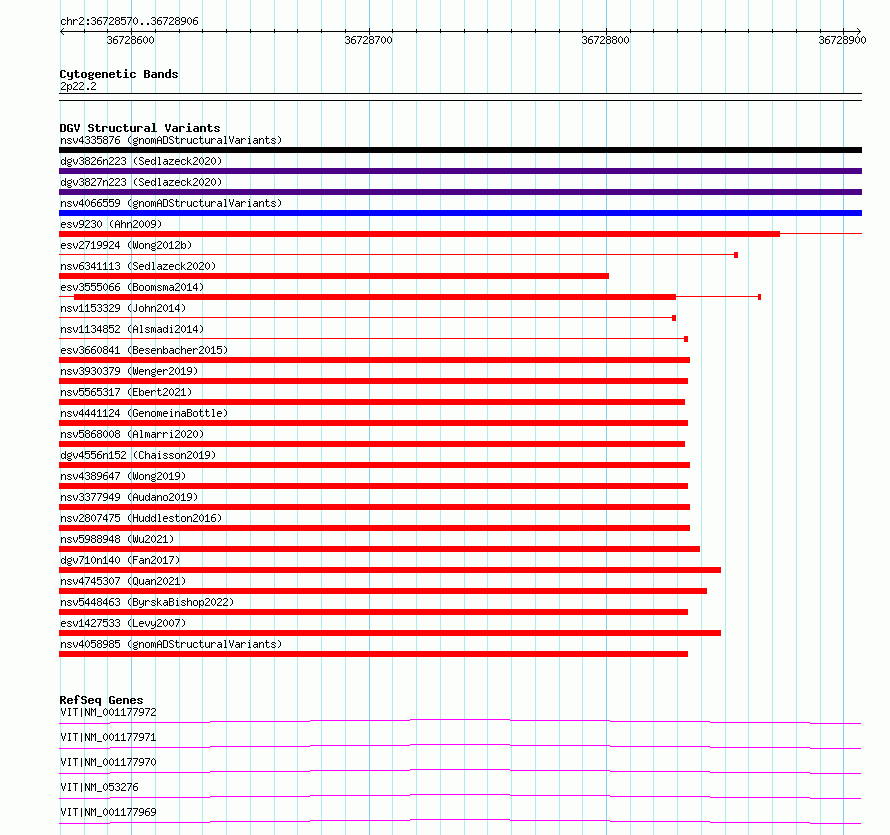The image size is (890, 835).
Task: Click esv3555066 (Boomsma2014) label
Action: coord(132,287)
